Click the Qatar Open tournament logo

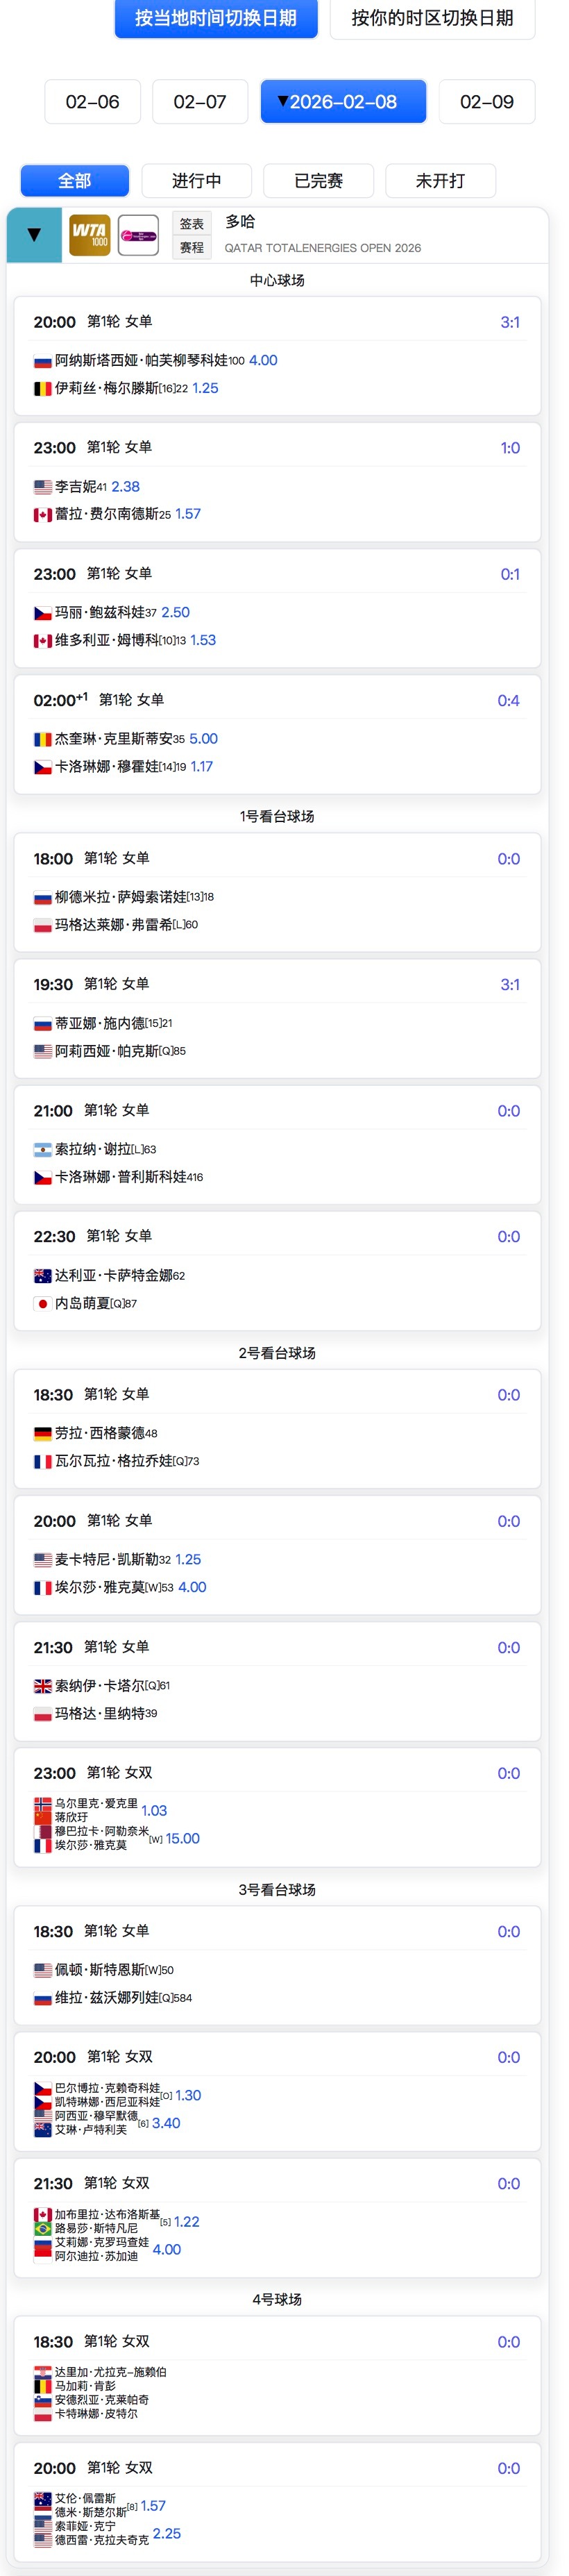click(x=138, y=235)
